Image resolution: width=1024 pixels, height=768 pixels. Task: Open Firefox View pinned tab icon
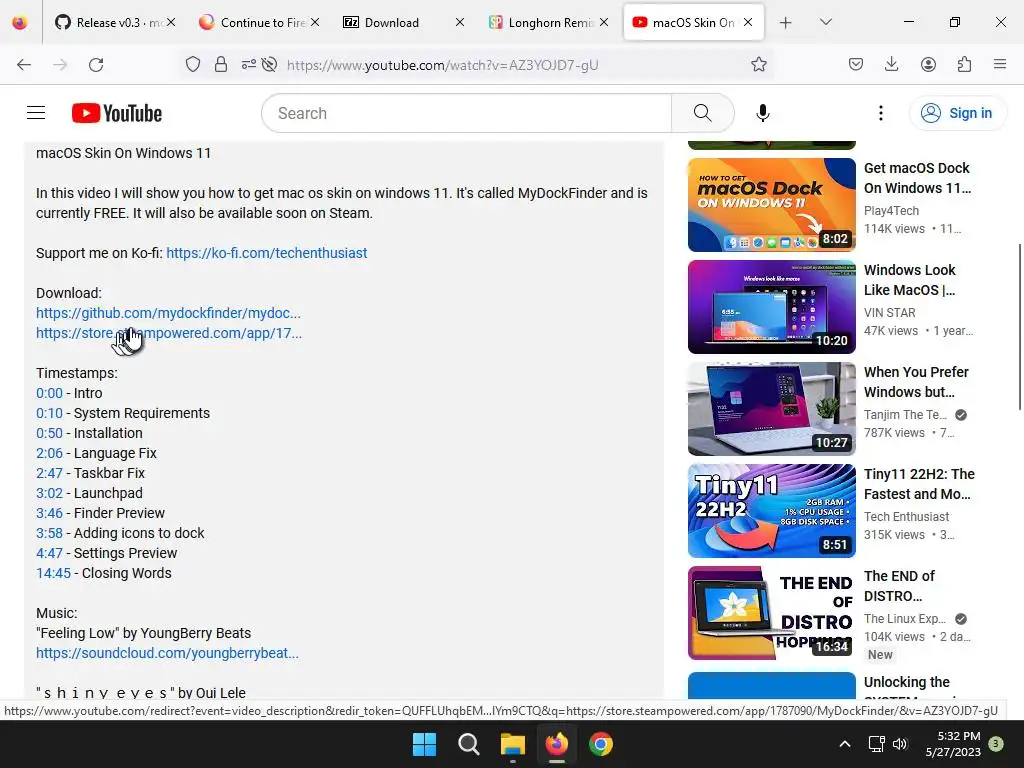point(20,22)
